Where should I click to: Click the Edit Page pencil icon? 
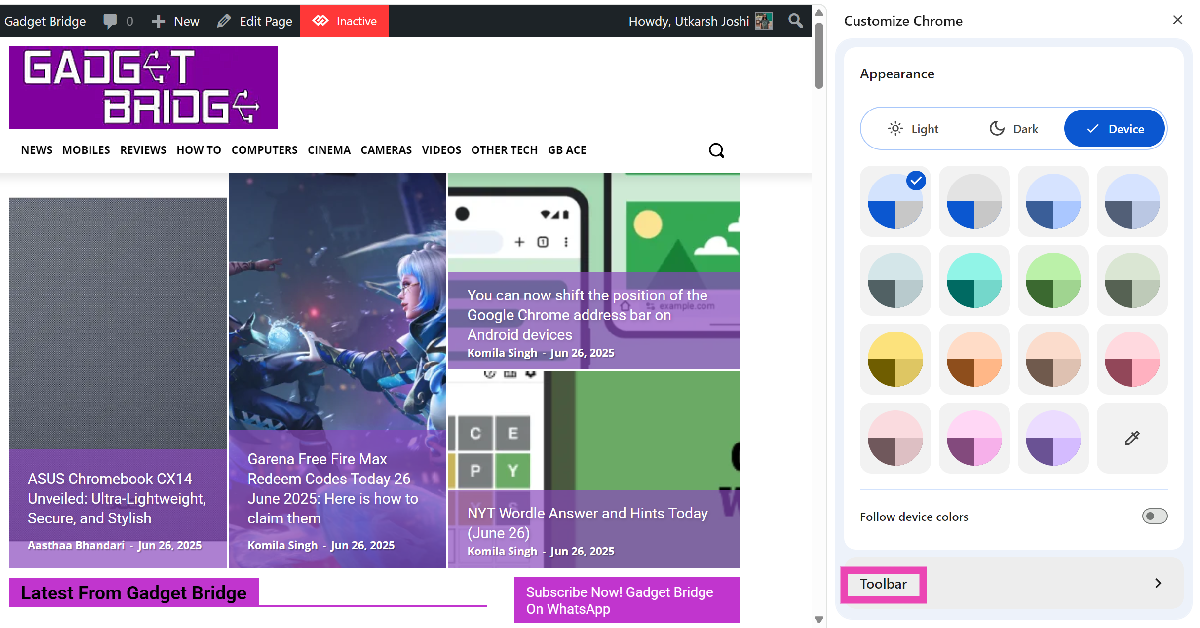(x=224, y=21)
